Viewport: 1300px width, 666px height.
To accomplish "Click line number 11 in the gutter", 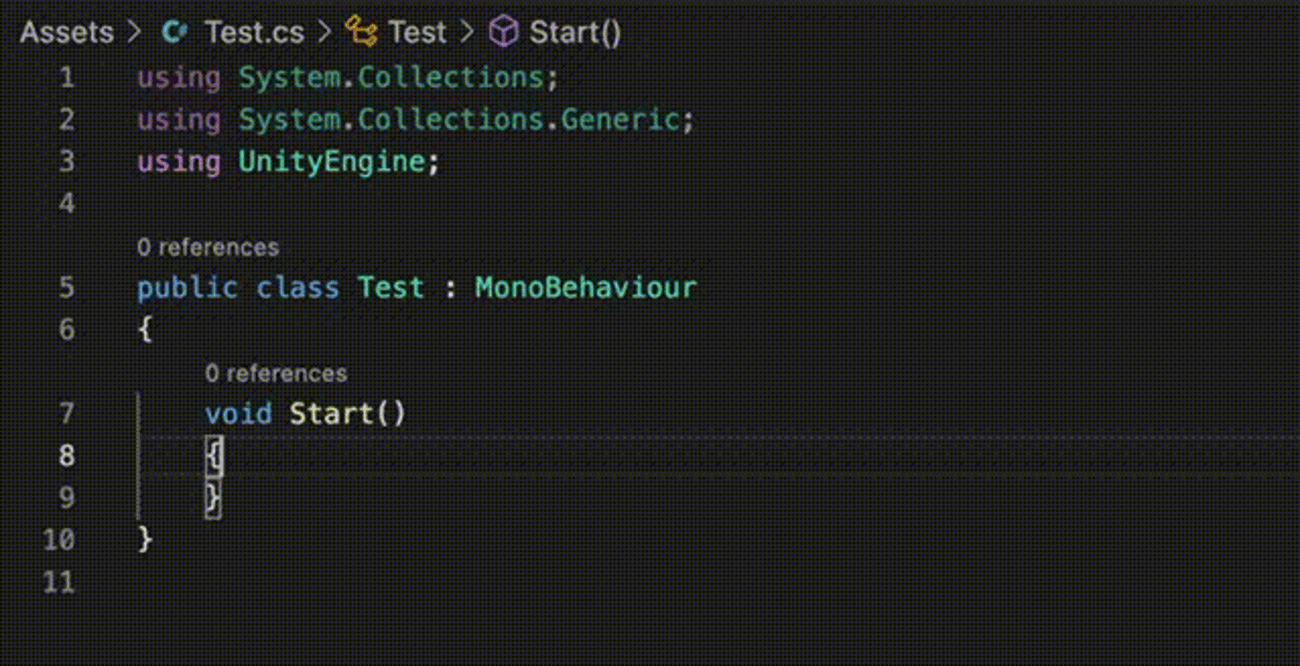I will pyautogui.click(x=60, y=582).
